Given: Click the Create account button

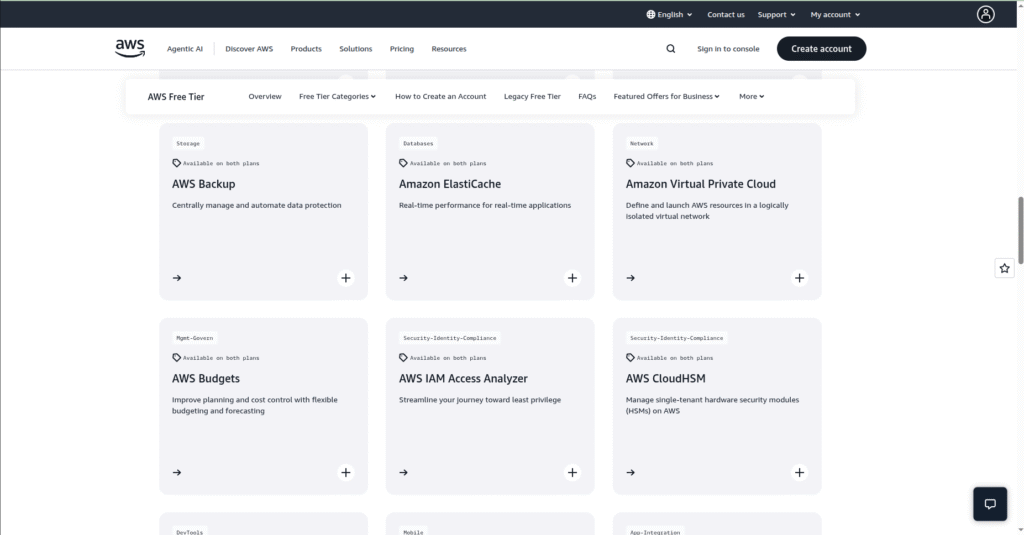Looking at the screenshot, I should 821,49.
